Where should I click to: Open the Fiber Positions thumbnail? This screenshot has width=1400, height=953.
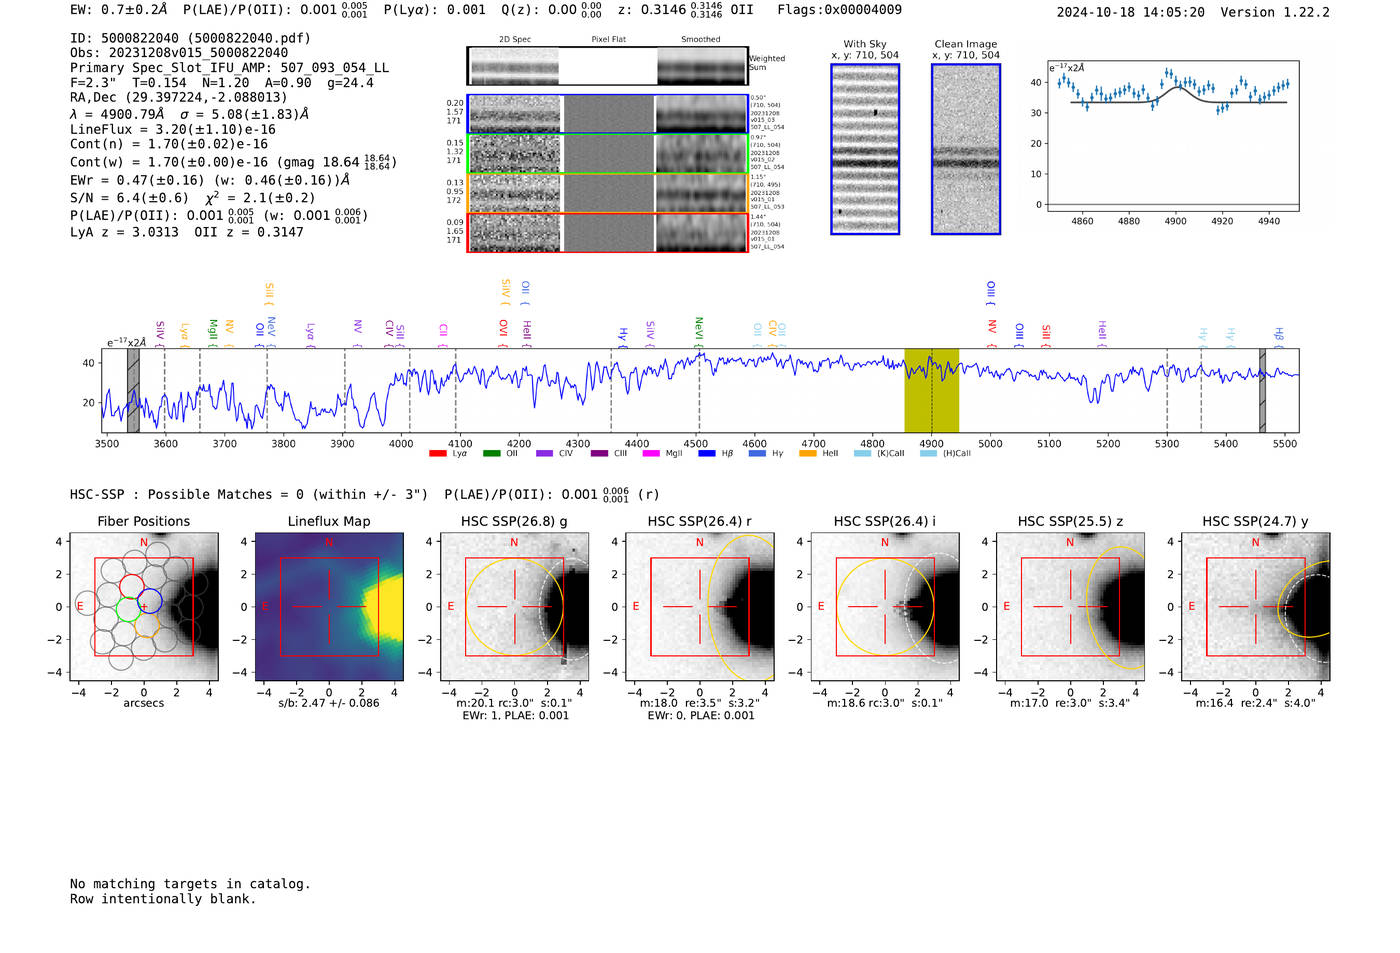point(143,607)
